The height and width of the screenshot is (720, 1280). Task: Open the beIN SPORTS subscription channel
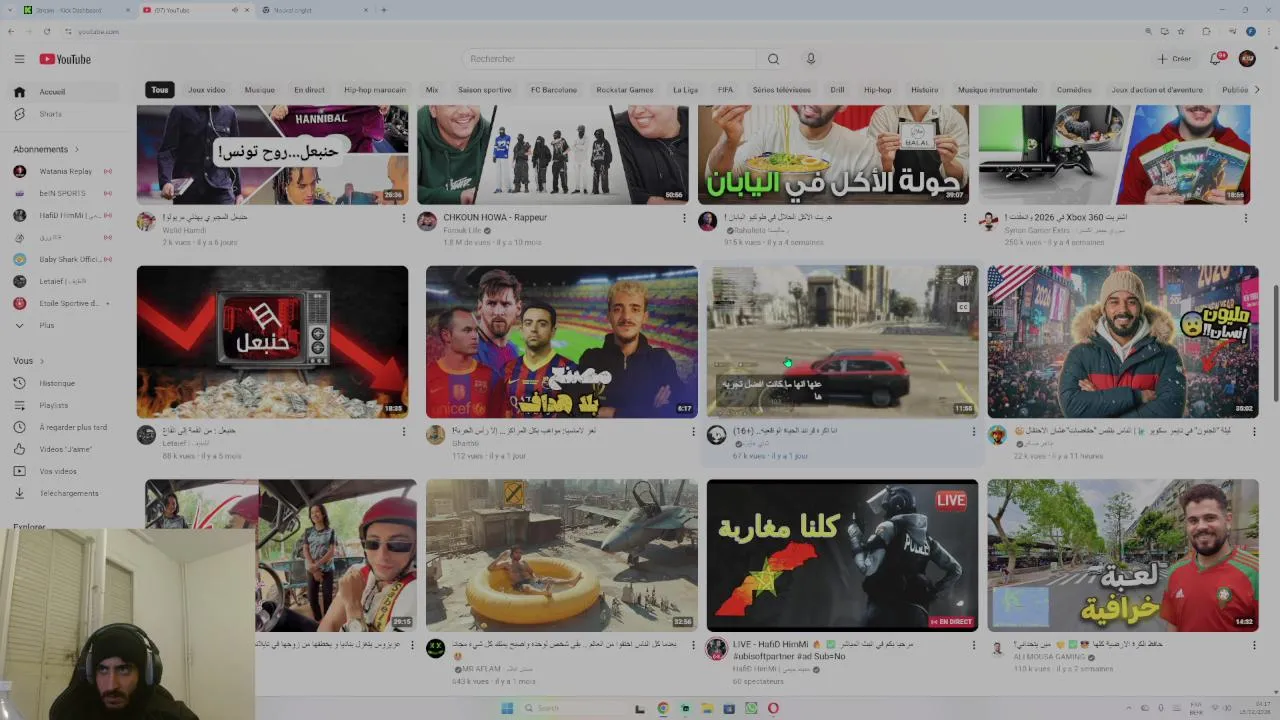[x=62, y=193]
